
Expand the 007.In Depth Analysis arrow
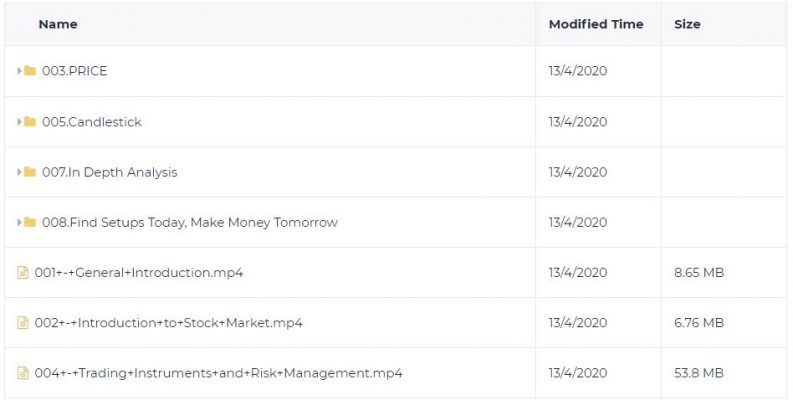click(x=19, y=172)
